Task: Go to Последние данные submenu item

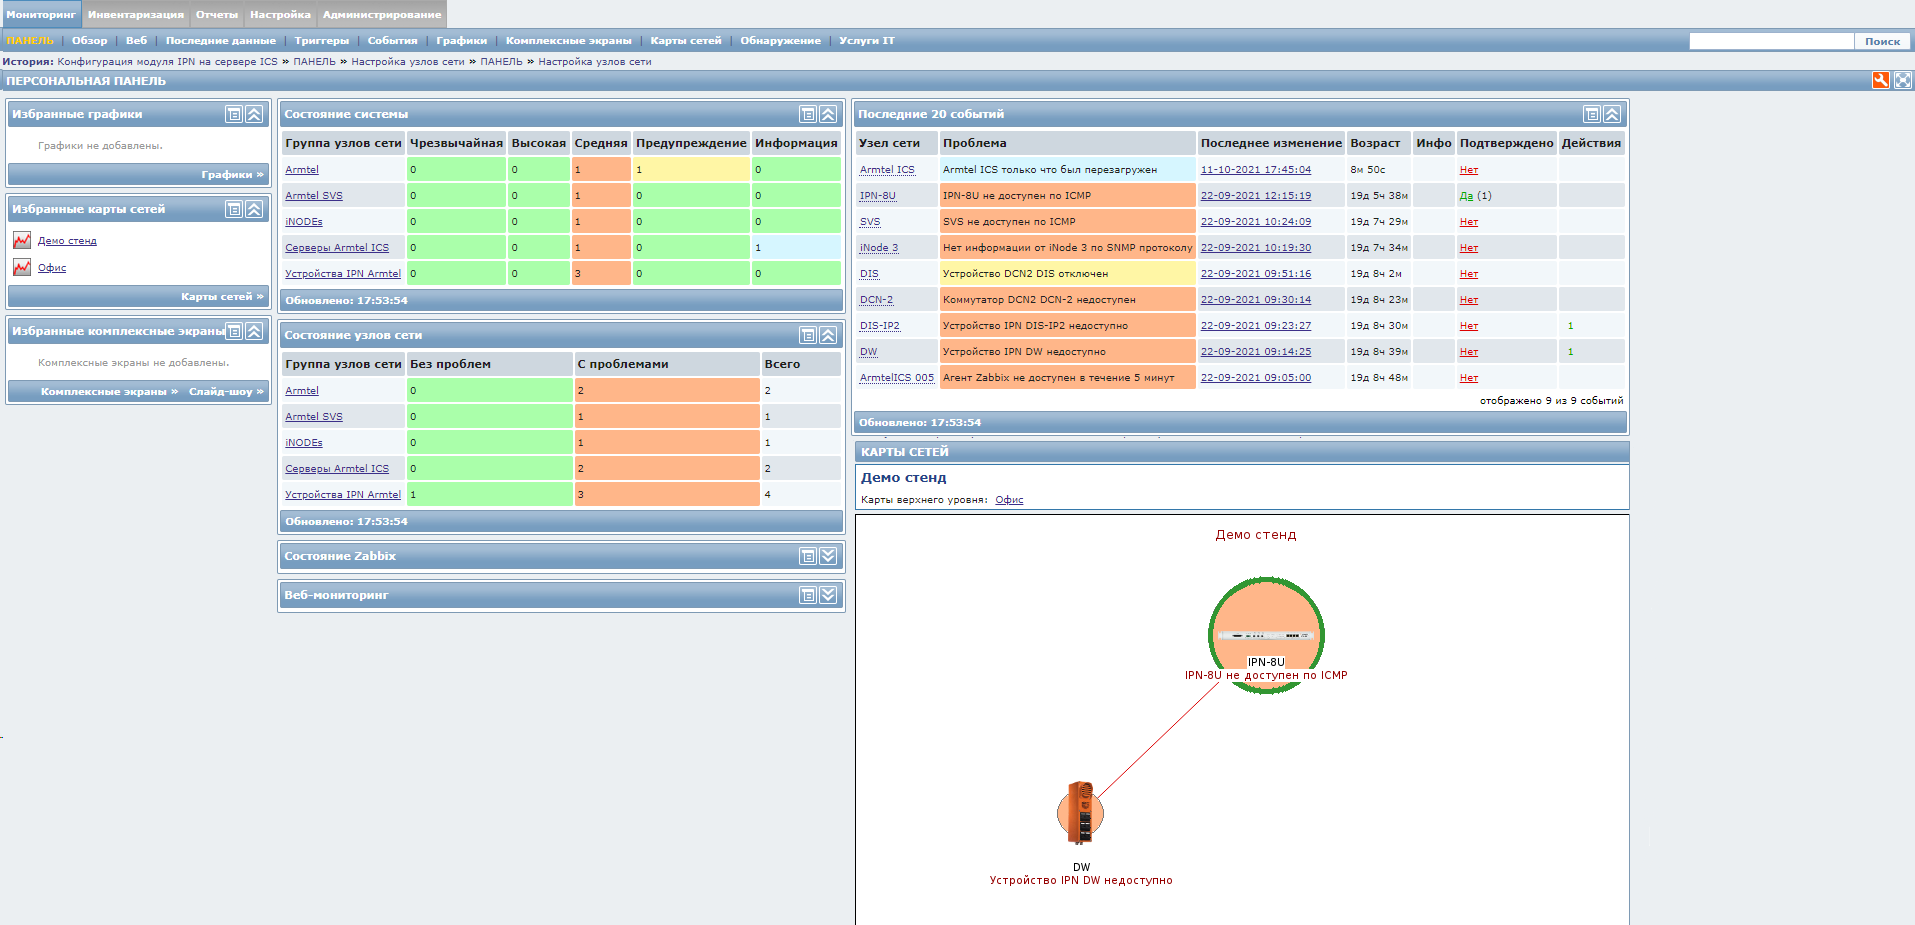Action: [221, 41]
